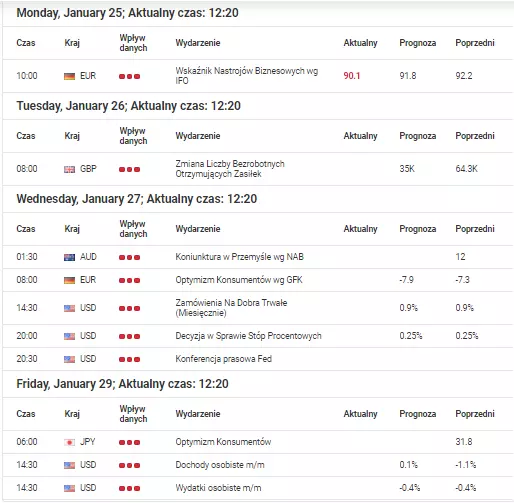Click the UK flag next to GBP
Screen dimensions: 514x503
click(69, 169)
